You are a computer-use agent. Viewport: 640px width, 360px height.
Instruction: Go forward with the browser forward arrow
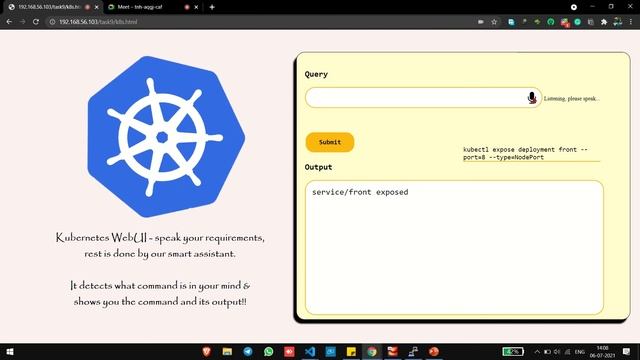(x=22, y=22)
